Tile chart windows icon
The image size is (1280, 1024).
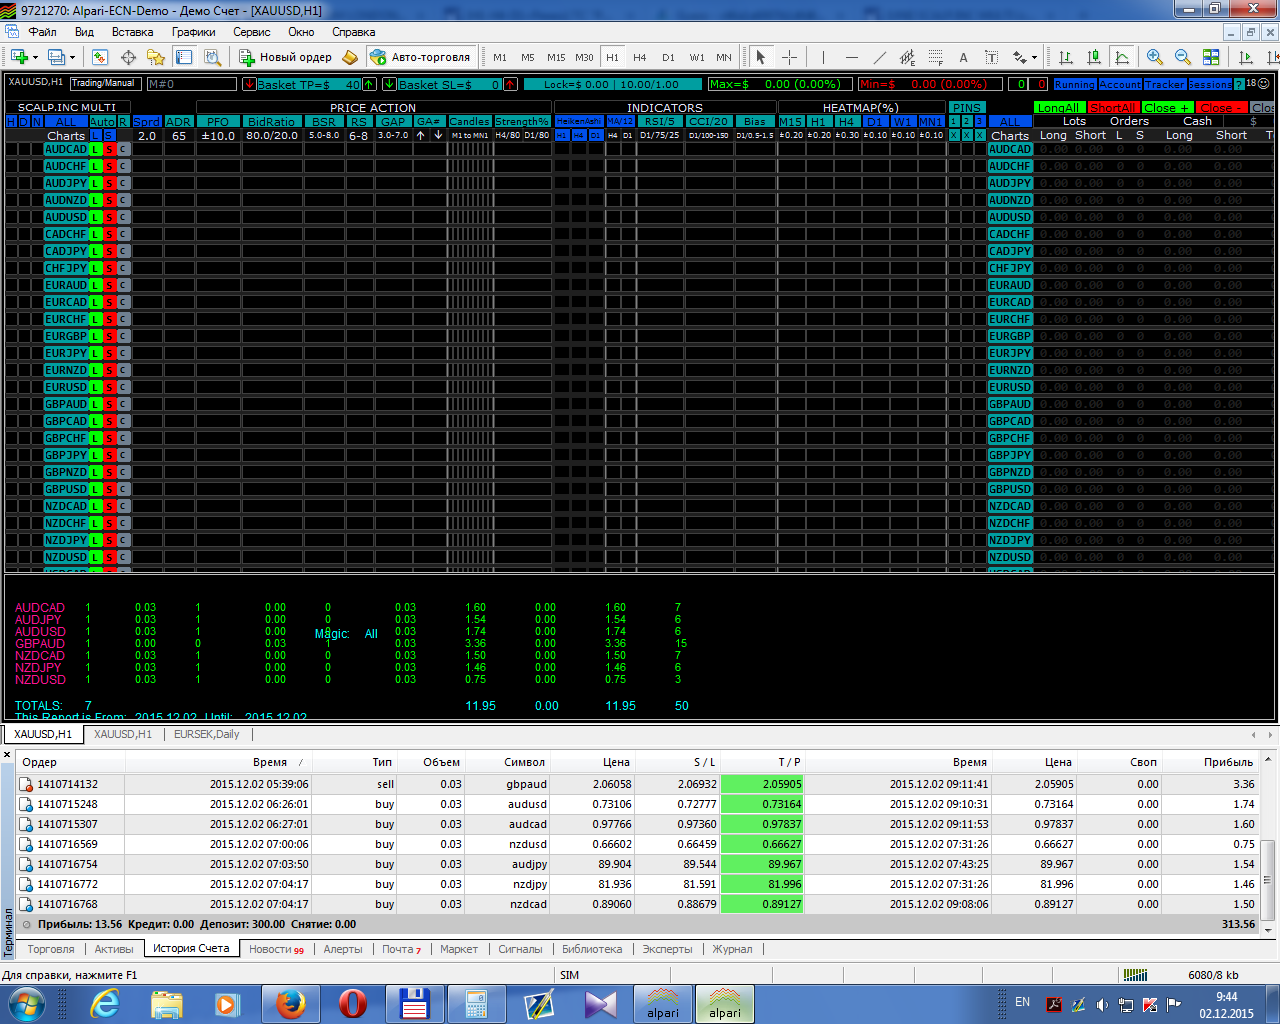tap(1211, 57)
